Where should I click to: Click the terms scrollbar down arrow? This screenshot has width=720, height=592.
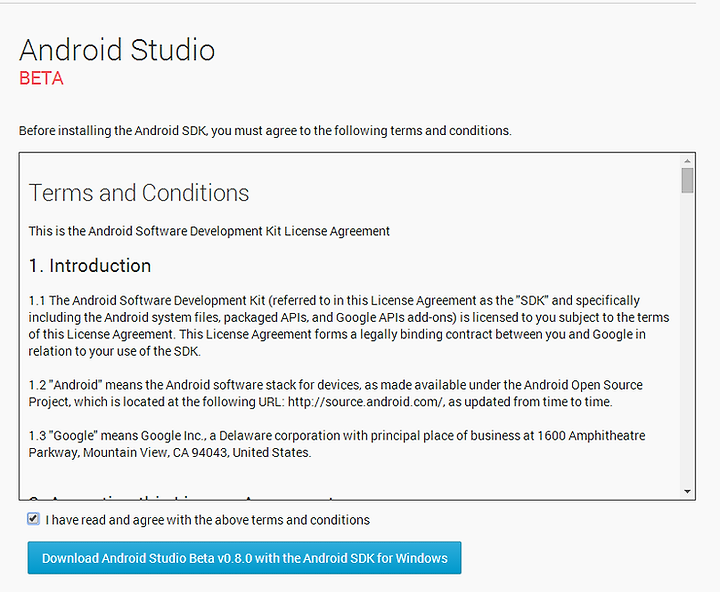coord(687,491)
